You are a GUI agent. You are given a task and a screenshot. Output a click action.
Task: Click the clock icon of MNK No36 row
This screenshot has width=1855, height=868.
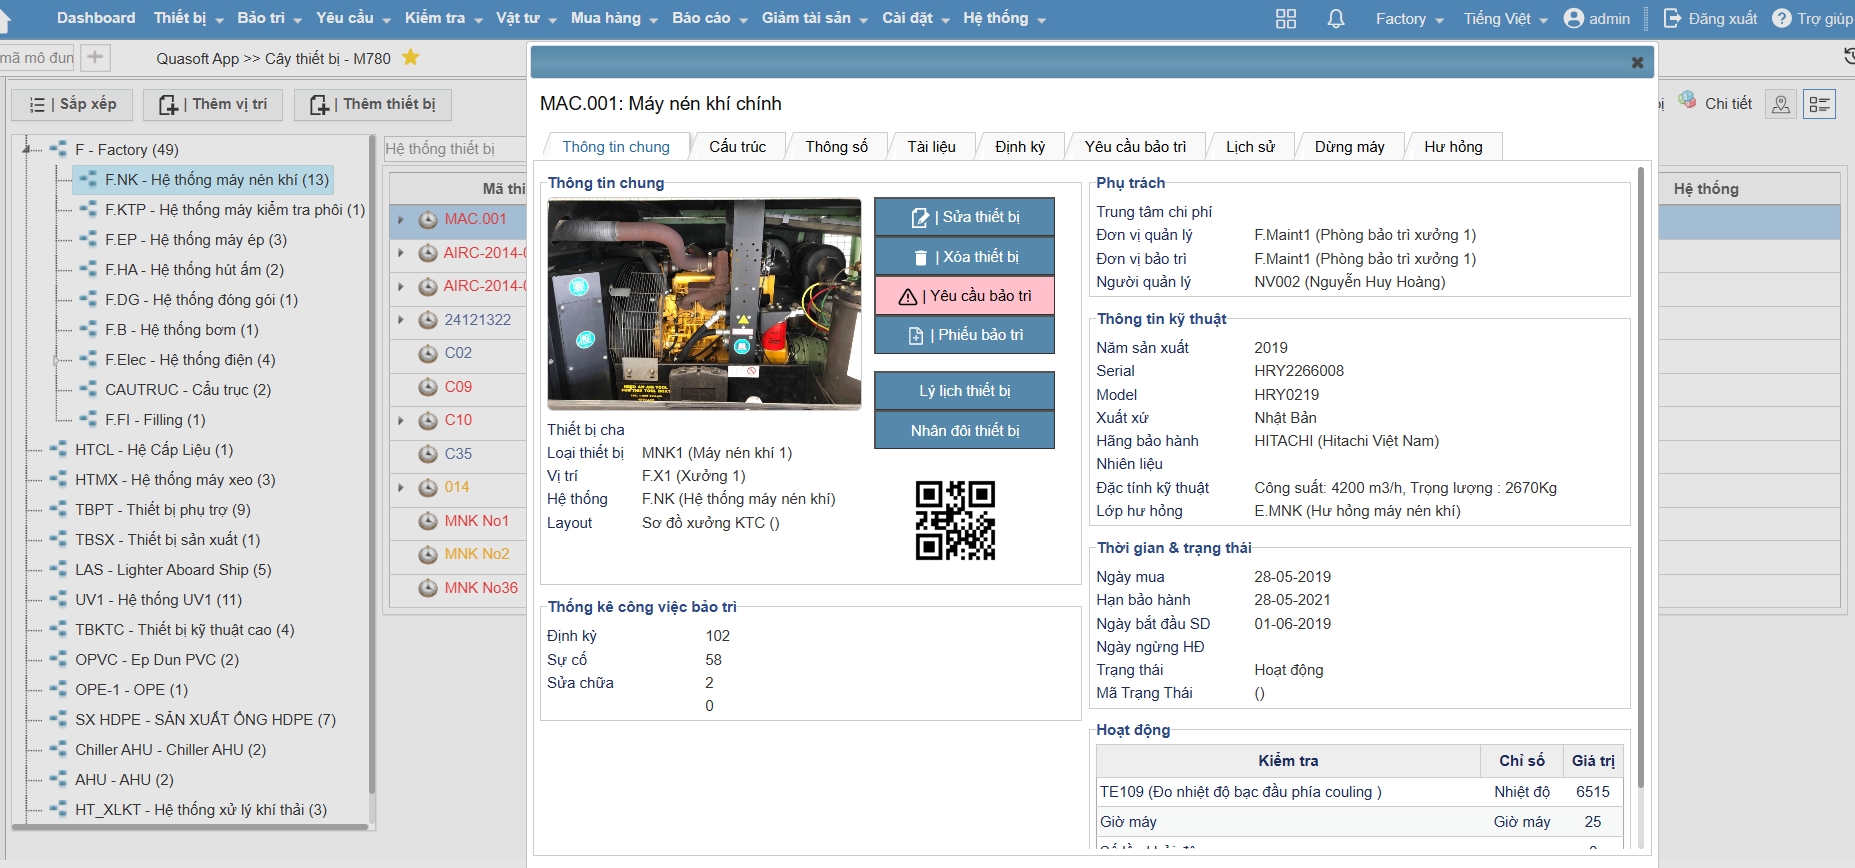click(428, 588)
